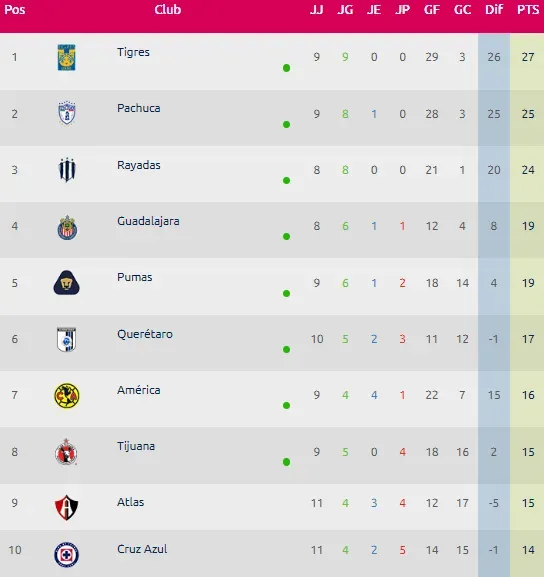Viewport: 544px width, 577px height.
Task: Click the Guadalajara Chivas crest
Action: tap(67, 227)
